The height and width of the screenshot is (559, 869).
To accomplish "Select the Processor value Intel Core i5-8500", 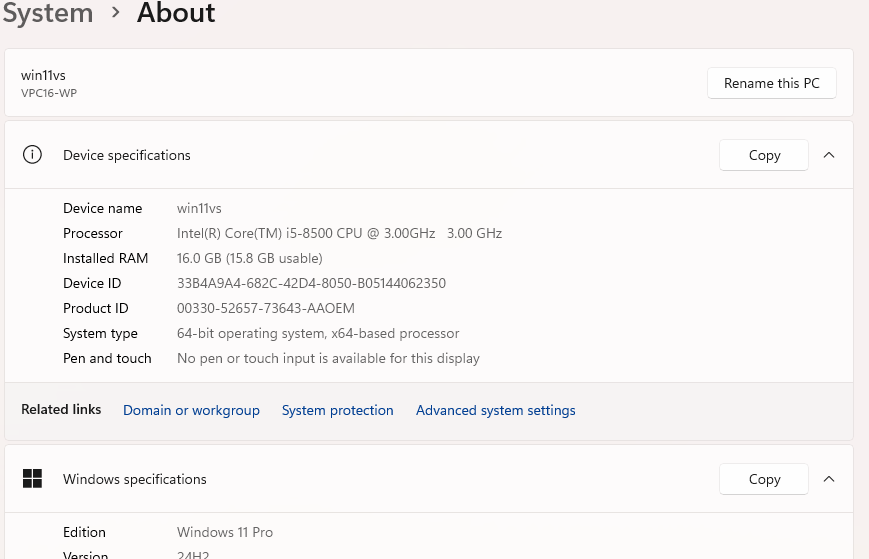I will (339, 233).
